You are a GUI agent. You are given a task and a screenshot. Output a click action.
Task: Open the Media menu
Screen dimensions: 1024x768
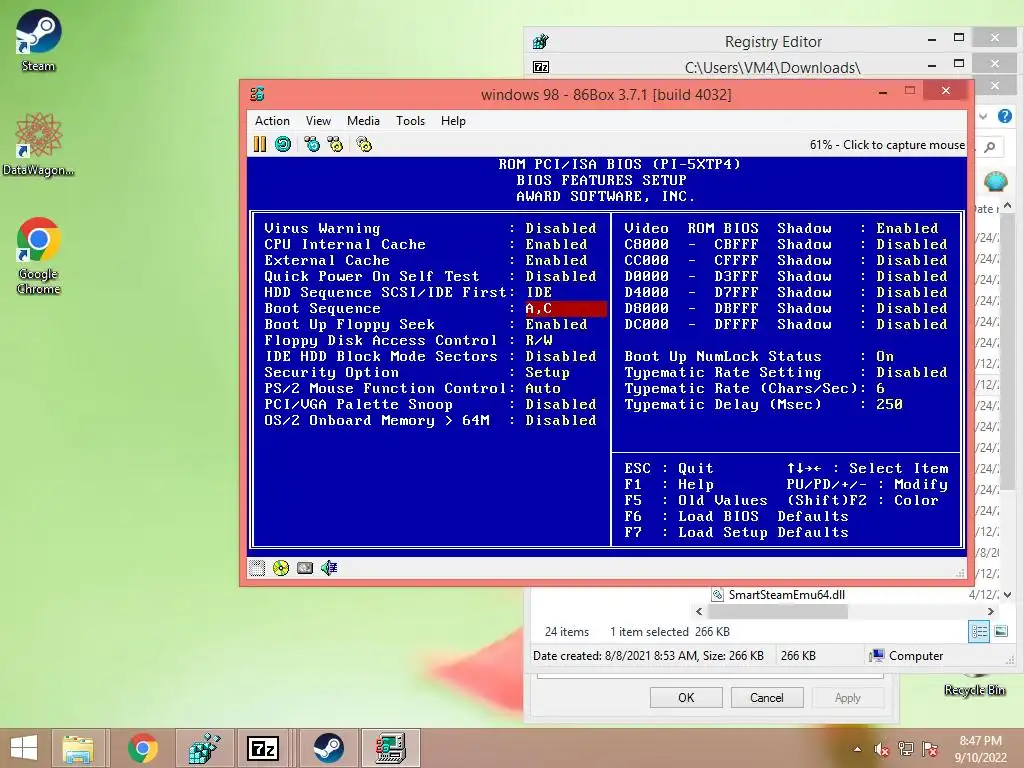pyautogui.click(x=363, y=121)
